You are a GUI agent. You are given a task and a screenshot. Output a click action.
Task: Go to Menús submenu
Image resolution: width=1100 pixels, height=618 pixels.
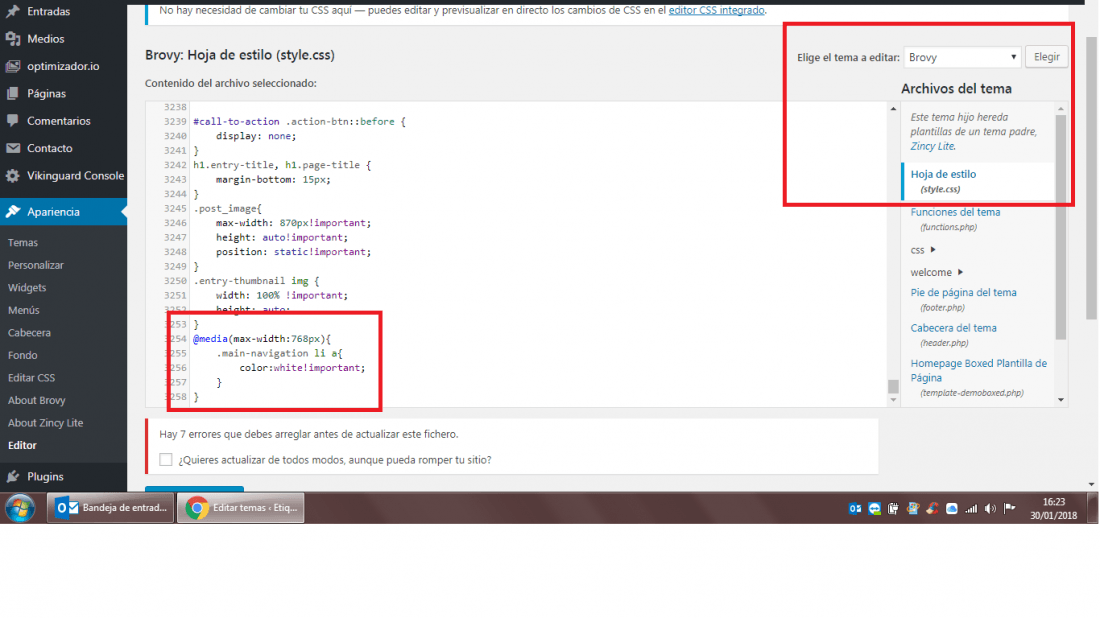point(23,310)
